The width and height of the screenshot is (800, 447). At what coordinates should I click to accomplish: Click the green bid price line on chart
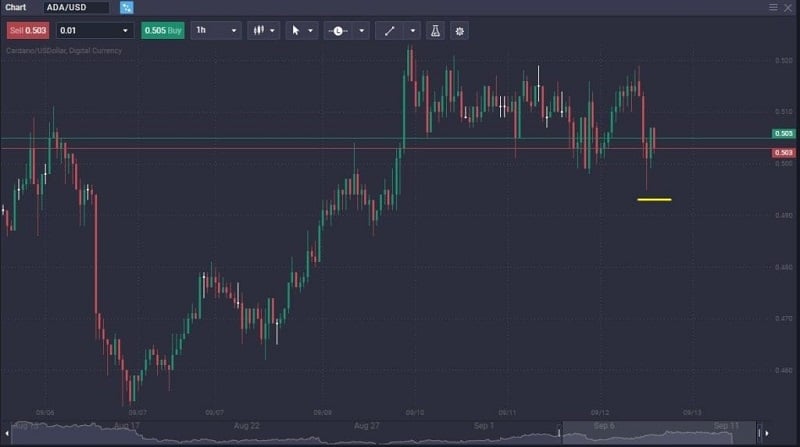(386, 138)
